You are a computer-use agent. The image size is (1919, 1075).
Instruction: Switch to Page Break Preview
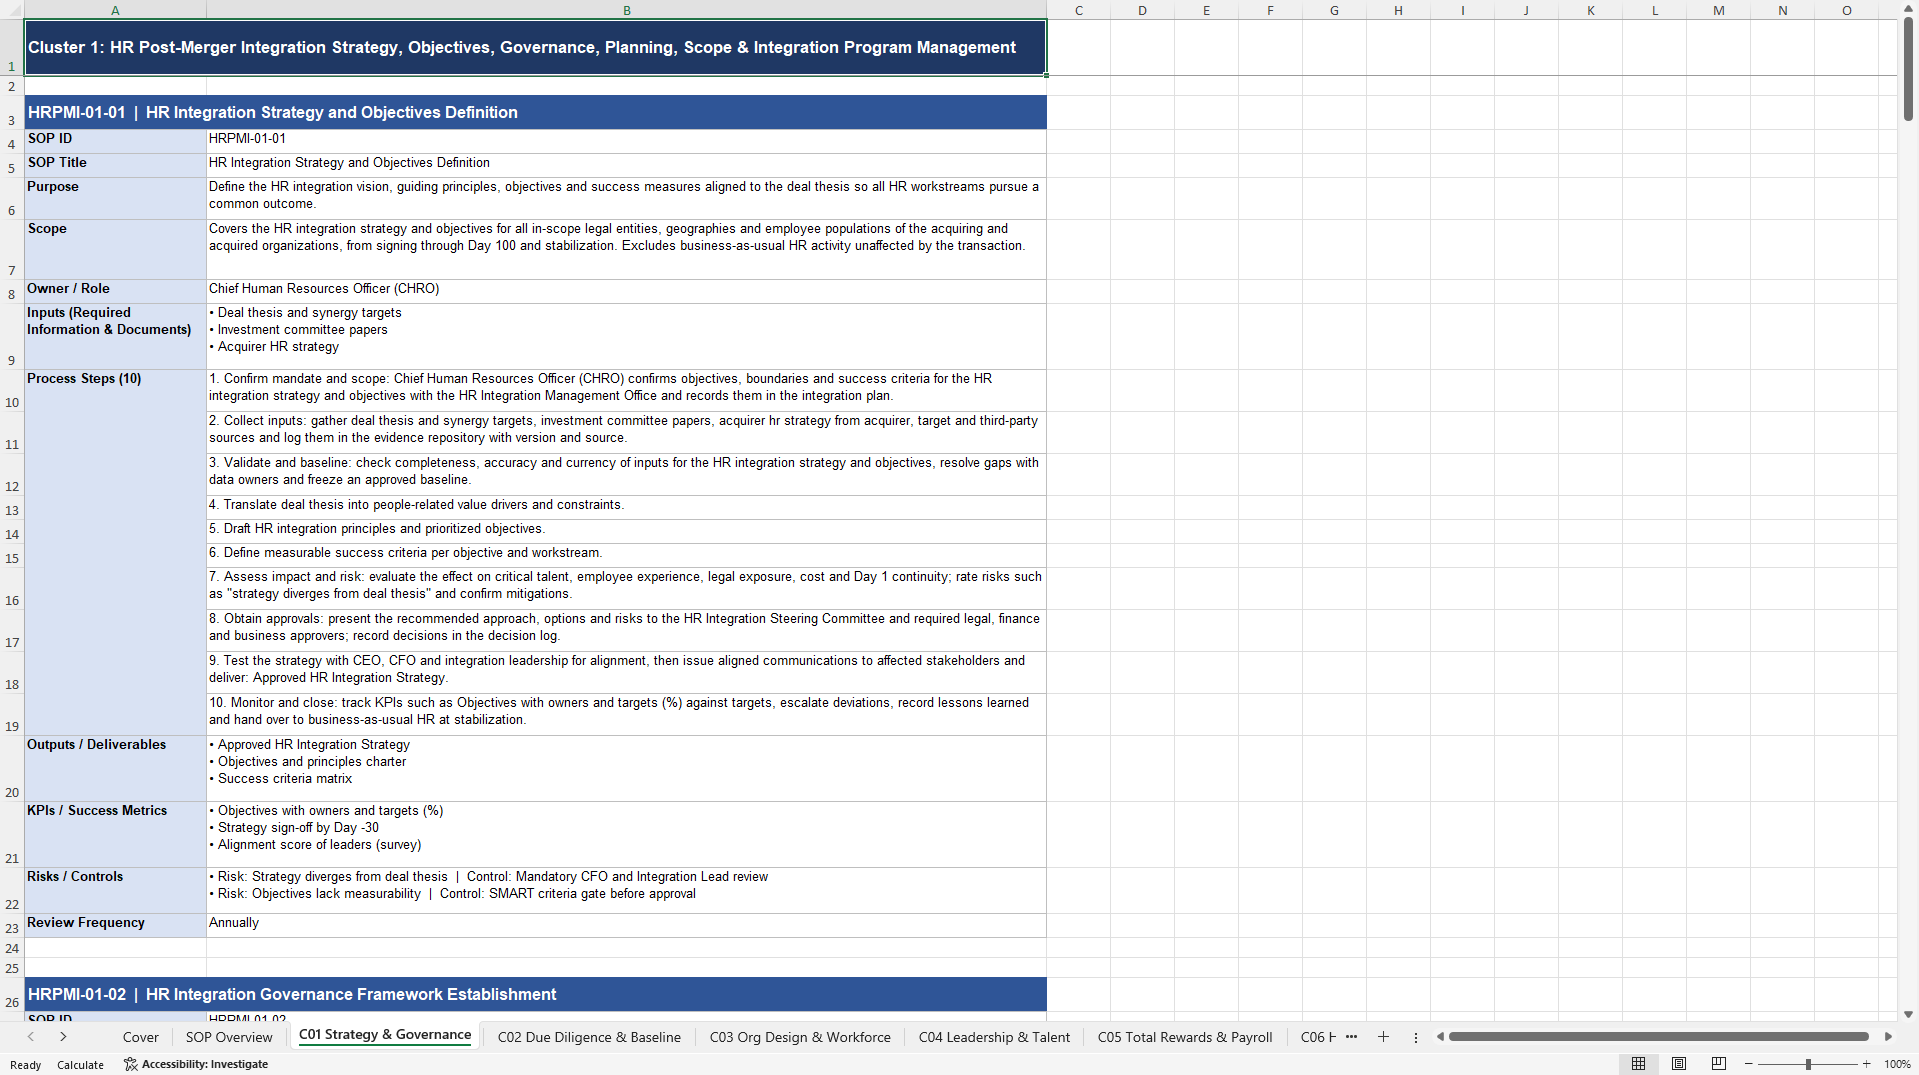[1719, 1064]
